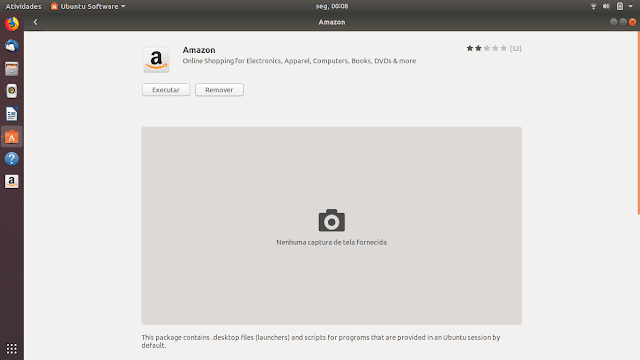Screen dimensions: 640x360
Task: Launch Thunderbird mail from the dock
Action: point(12,46)
